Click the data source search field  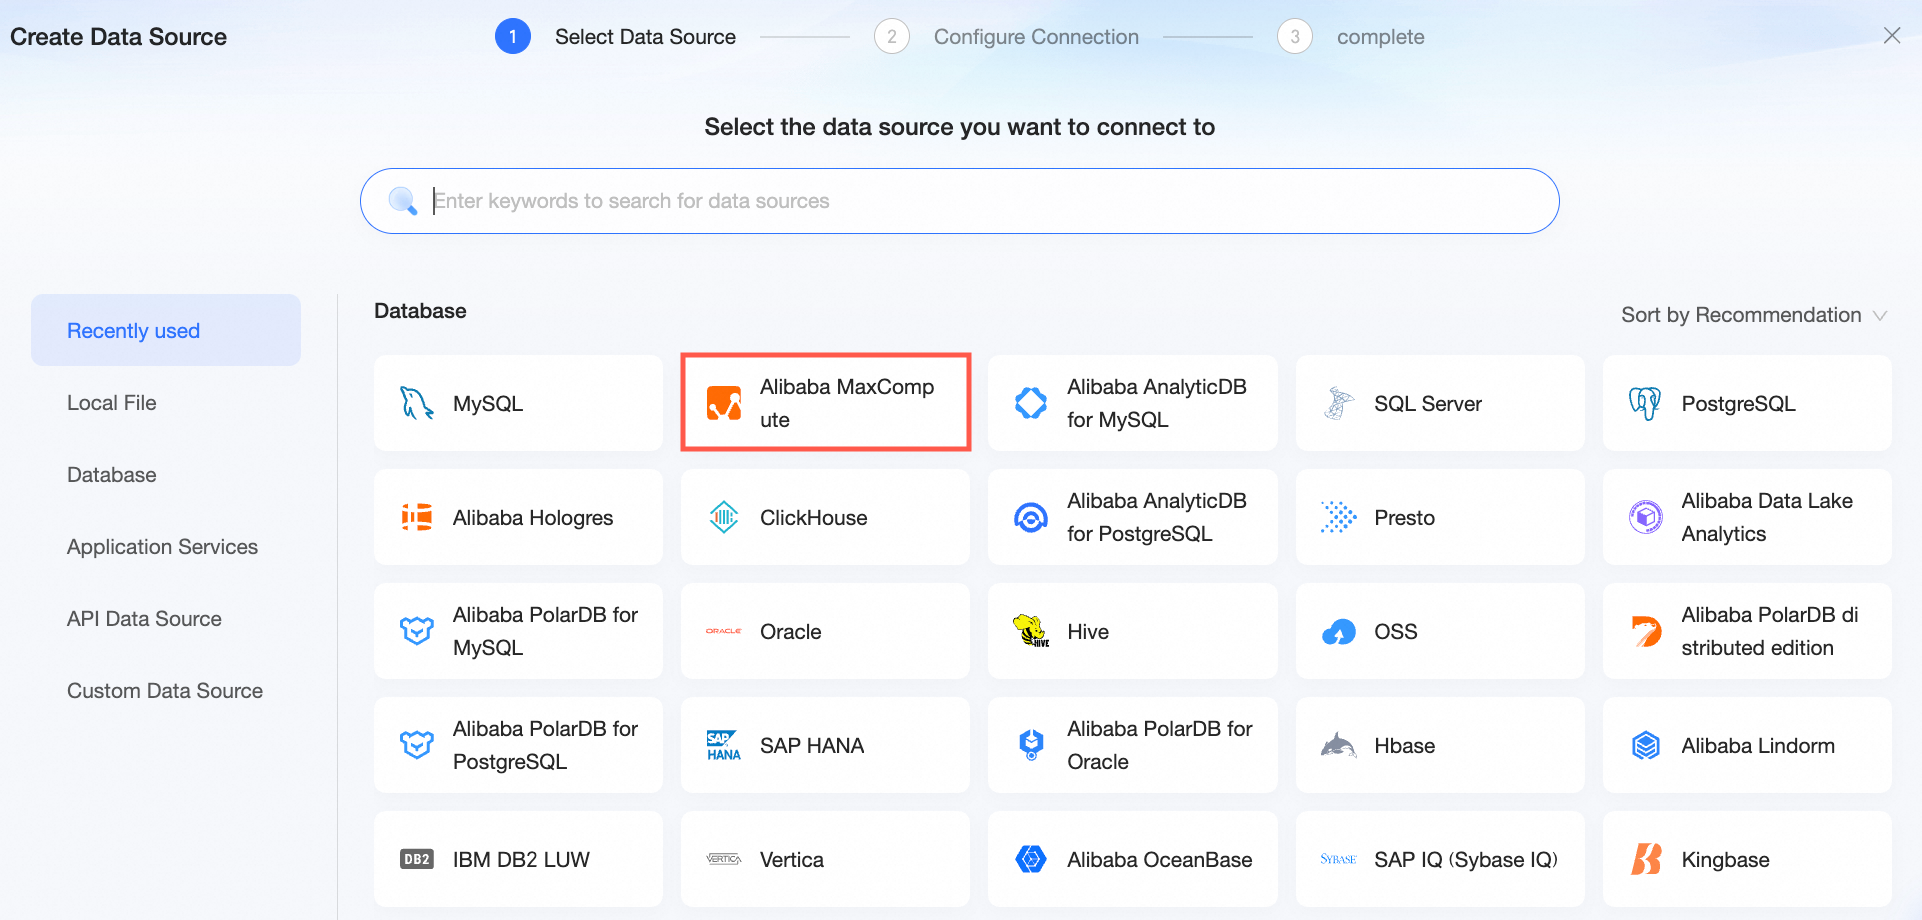pyautogui.click(x=960, y=201)
